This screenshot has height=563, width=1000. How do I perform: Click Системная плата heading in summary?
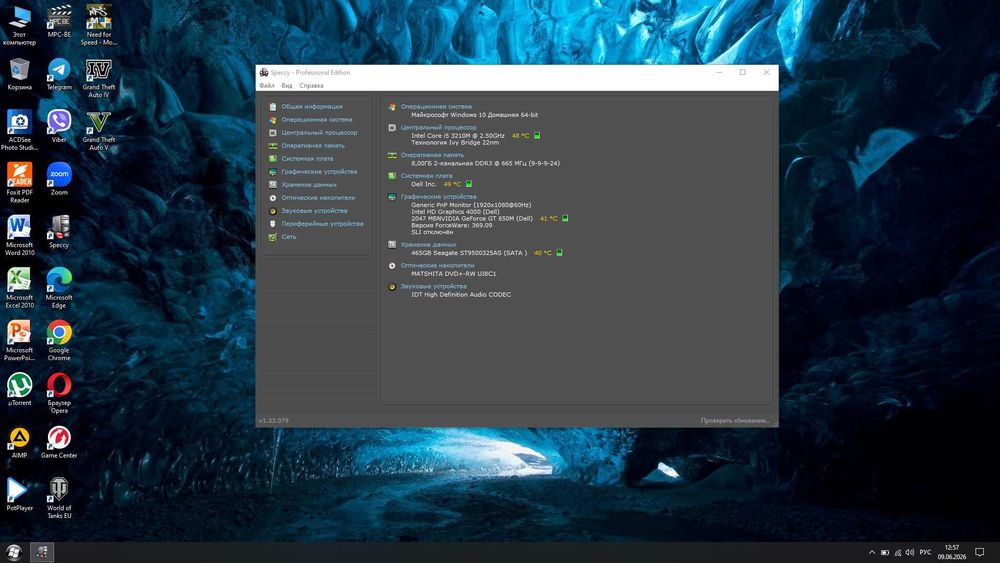click(426, 176)
